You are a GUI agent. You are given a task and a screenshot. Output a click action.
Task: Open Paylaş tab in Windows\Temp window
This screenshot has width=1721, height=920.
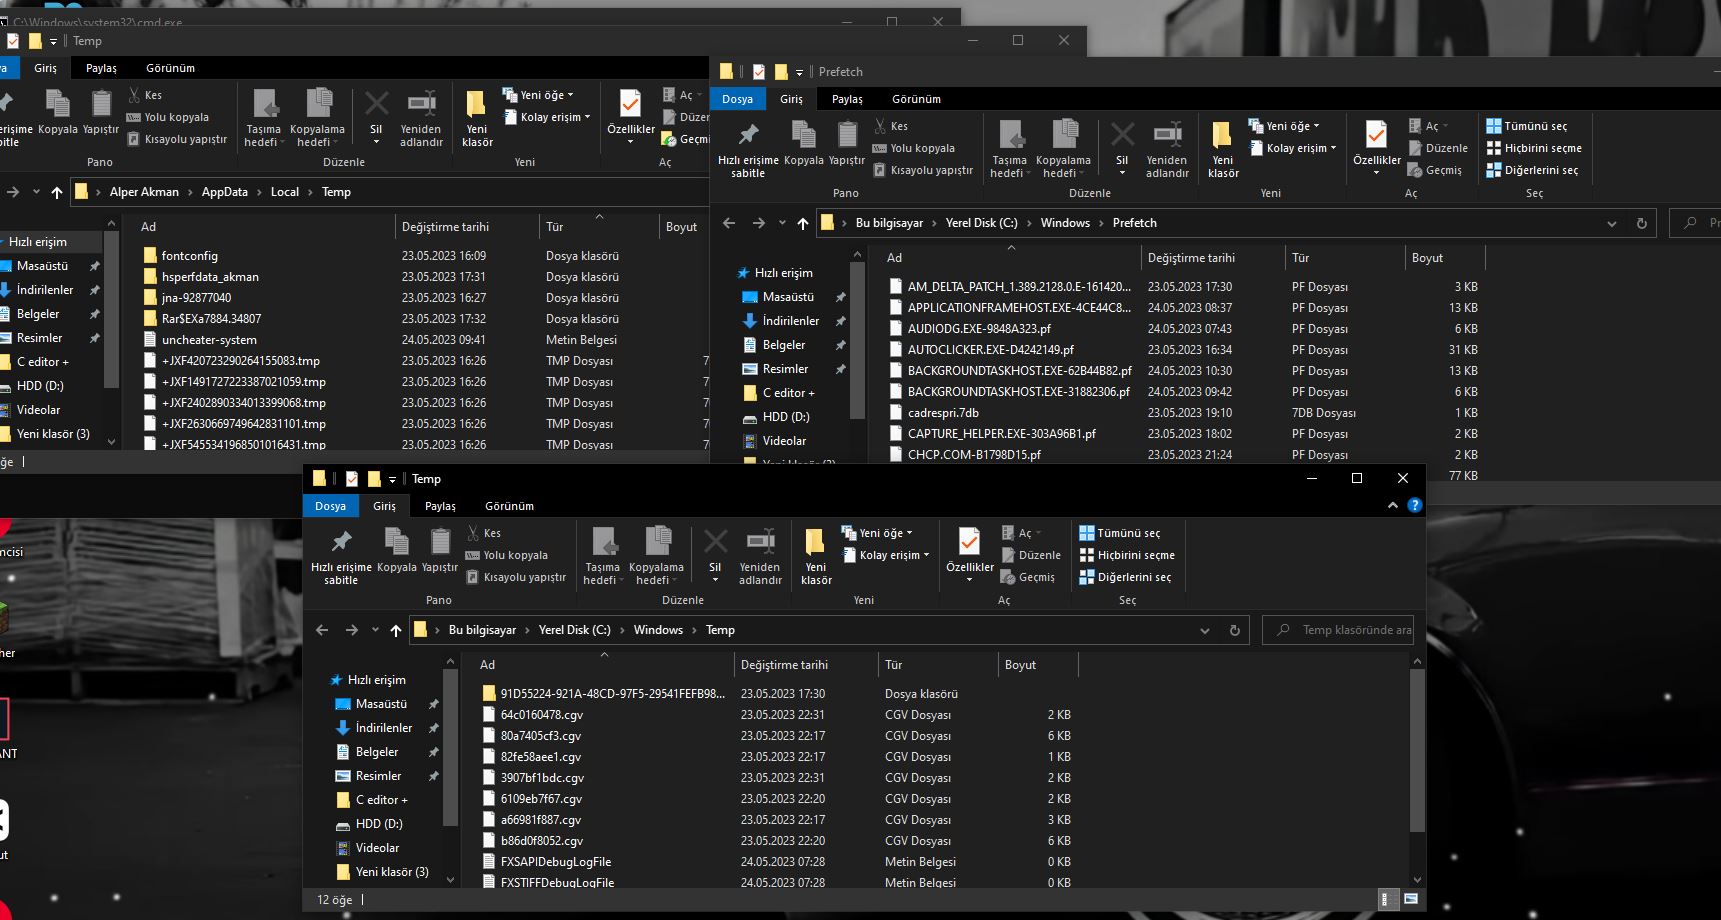coord(440,506)
